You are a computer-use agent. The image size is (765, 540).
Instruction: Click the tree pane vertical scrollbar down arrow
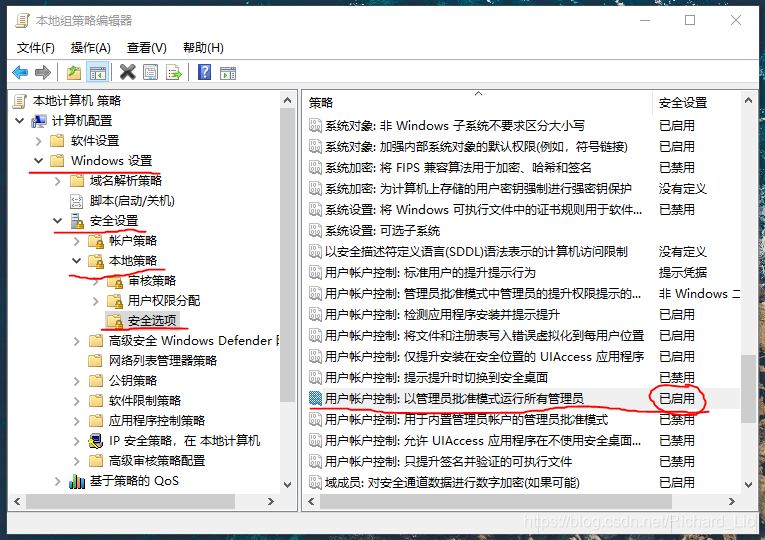[287, 484]
